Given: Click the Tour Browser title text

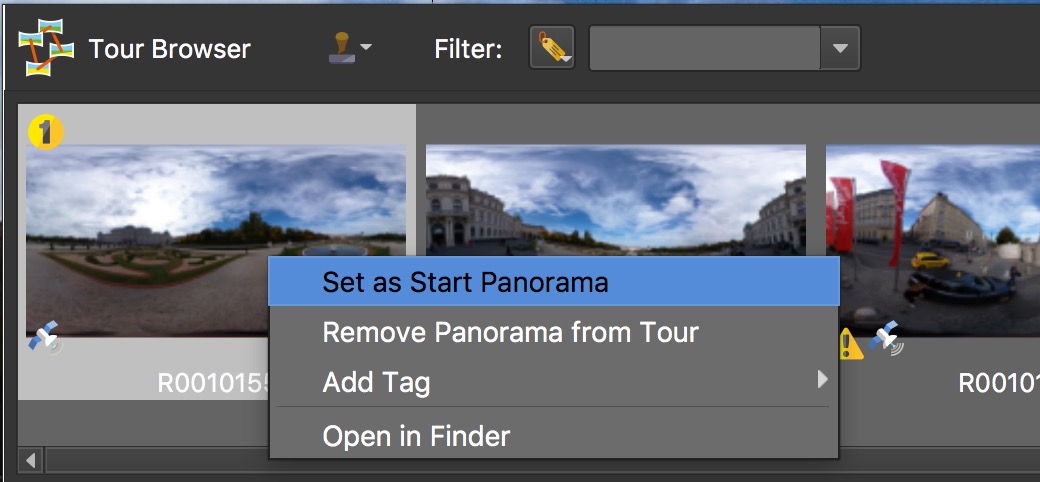Looking at the screenshot, I should 169,49.
